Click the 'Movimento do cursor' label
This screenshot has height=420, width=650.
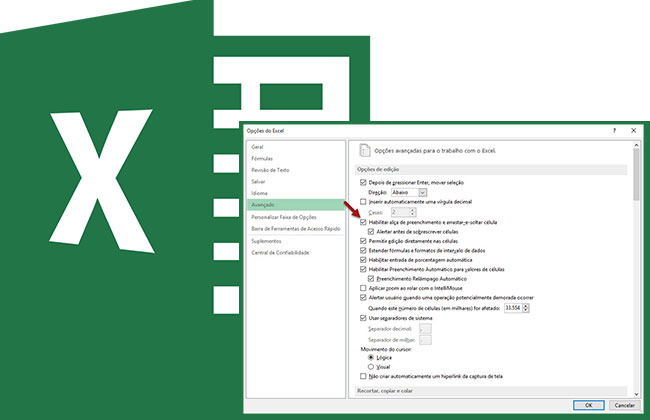[386, 350]
